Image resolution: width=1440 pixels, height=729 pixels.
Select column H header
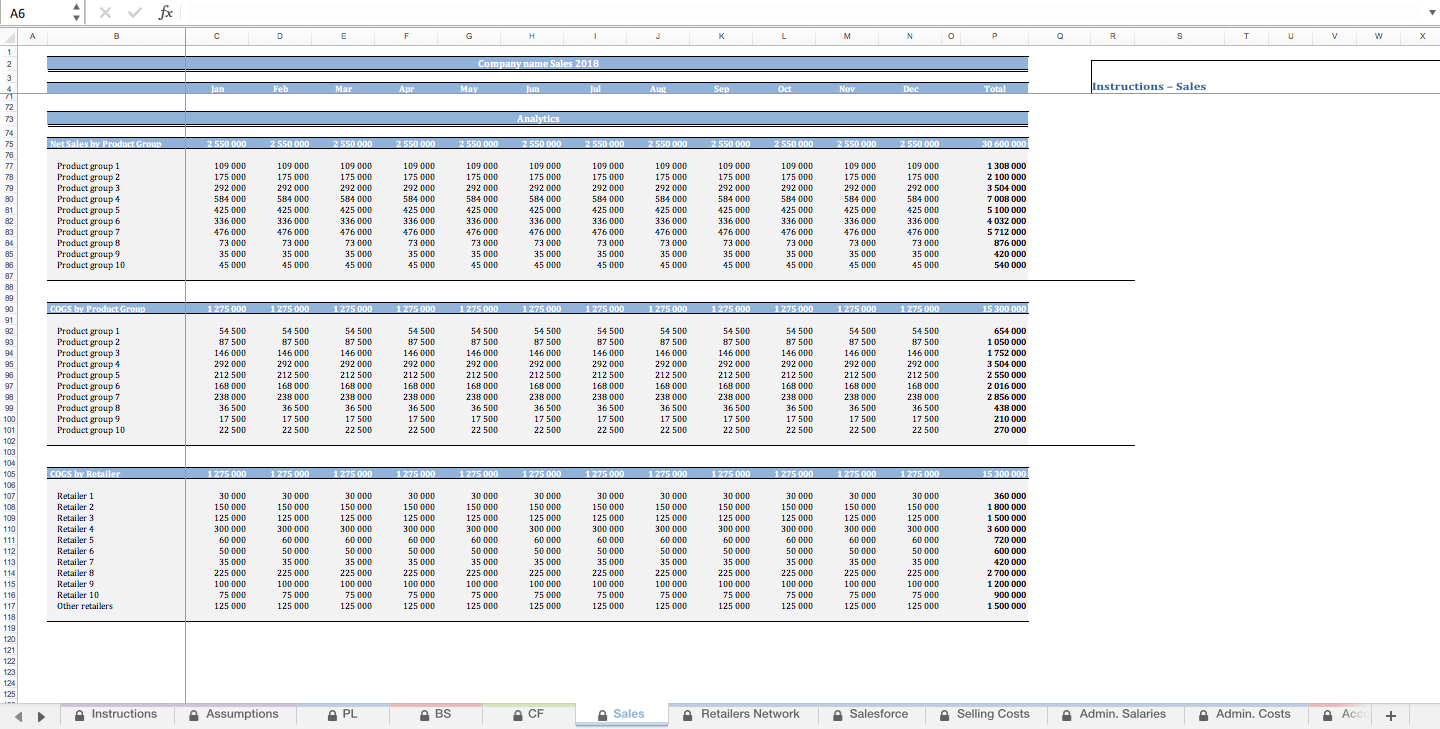[x=531, y=36]
